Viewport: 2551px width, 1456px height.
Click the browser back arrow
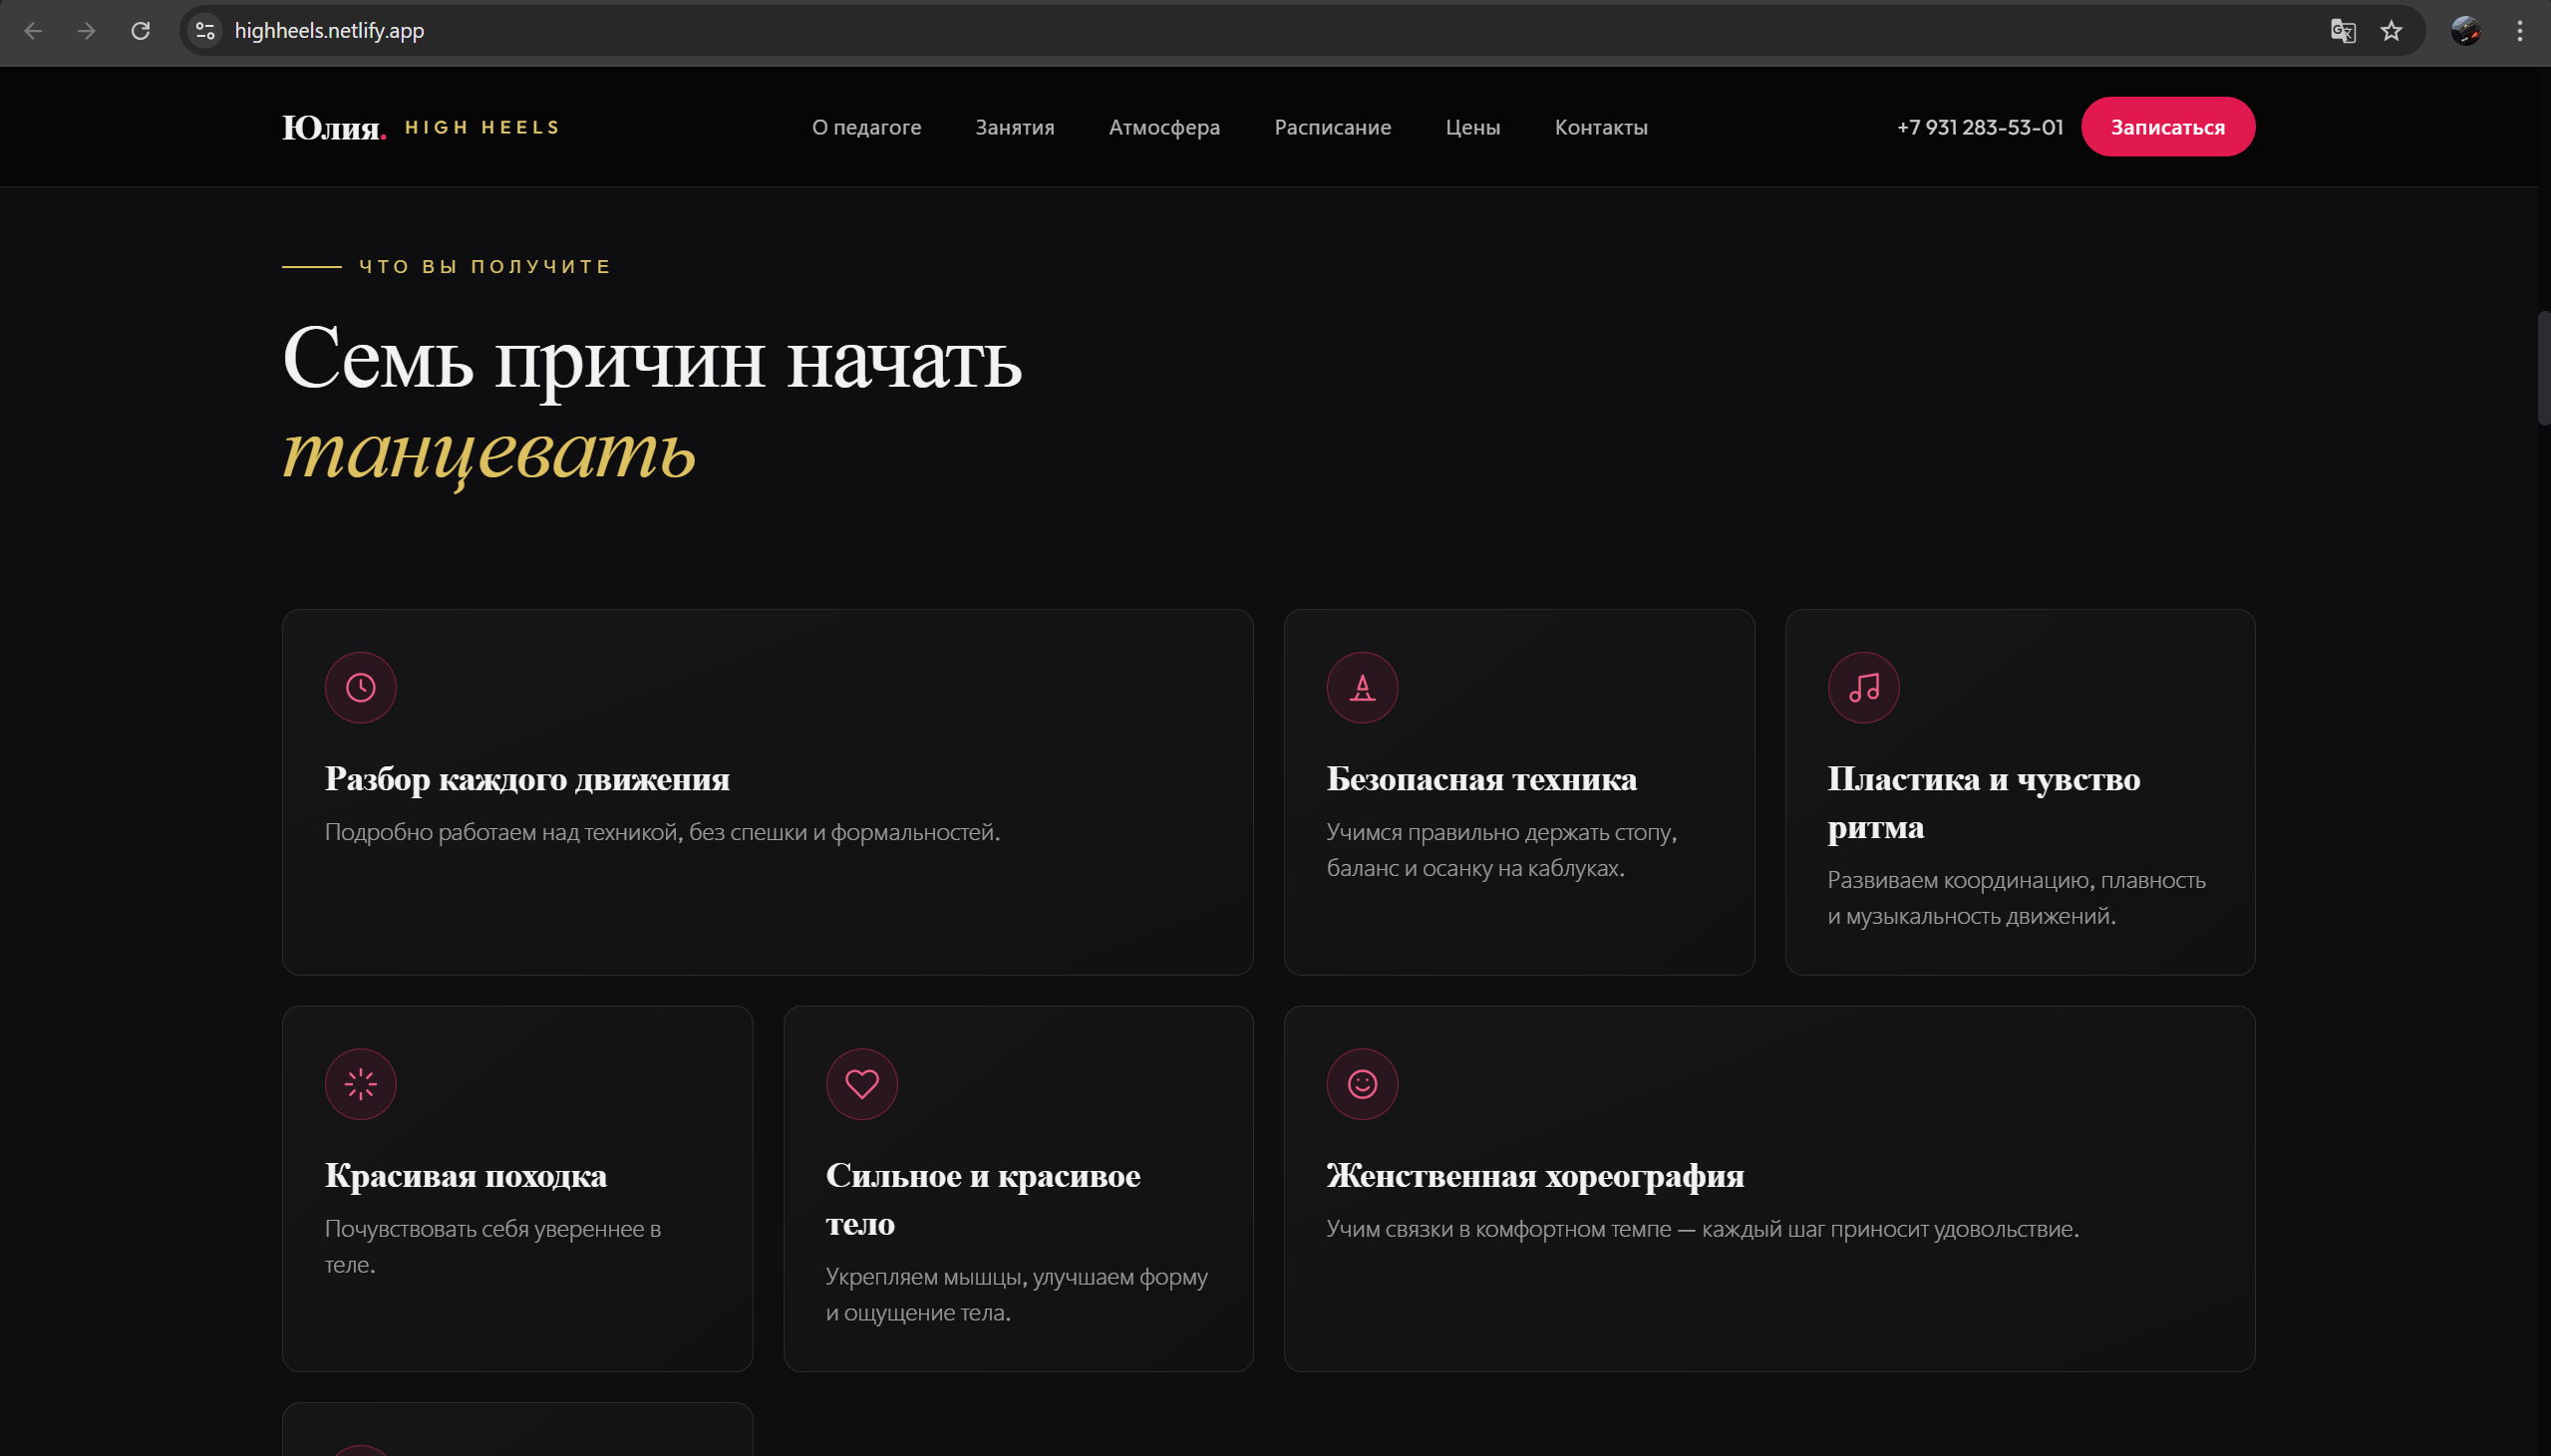(33, 31)
